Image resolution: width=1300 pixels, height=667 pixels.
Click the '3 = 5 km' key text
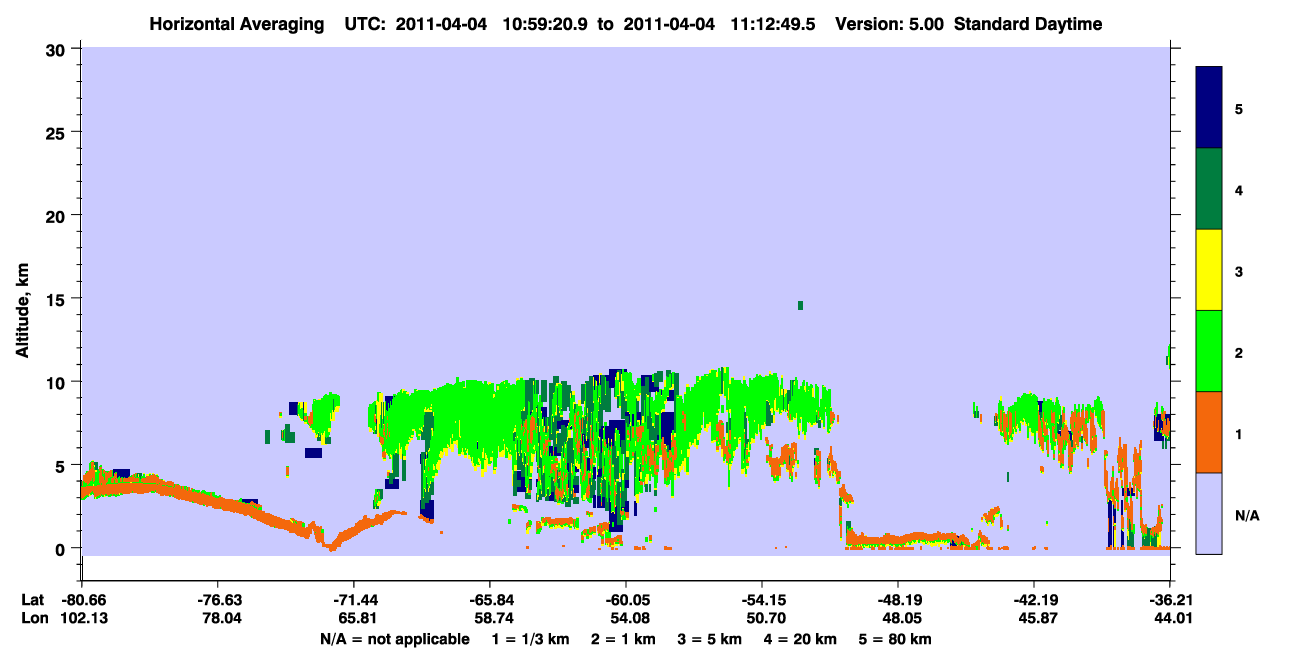point(710,639)
